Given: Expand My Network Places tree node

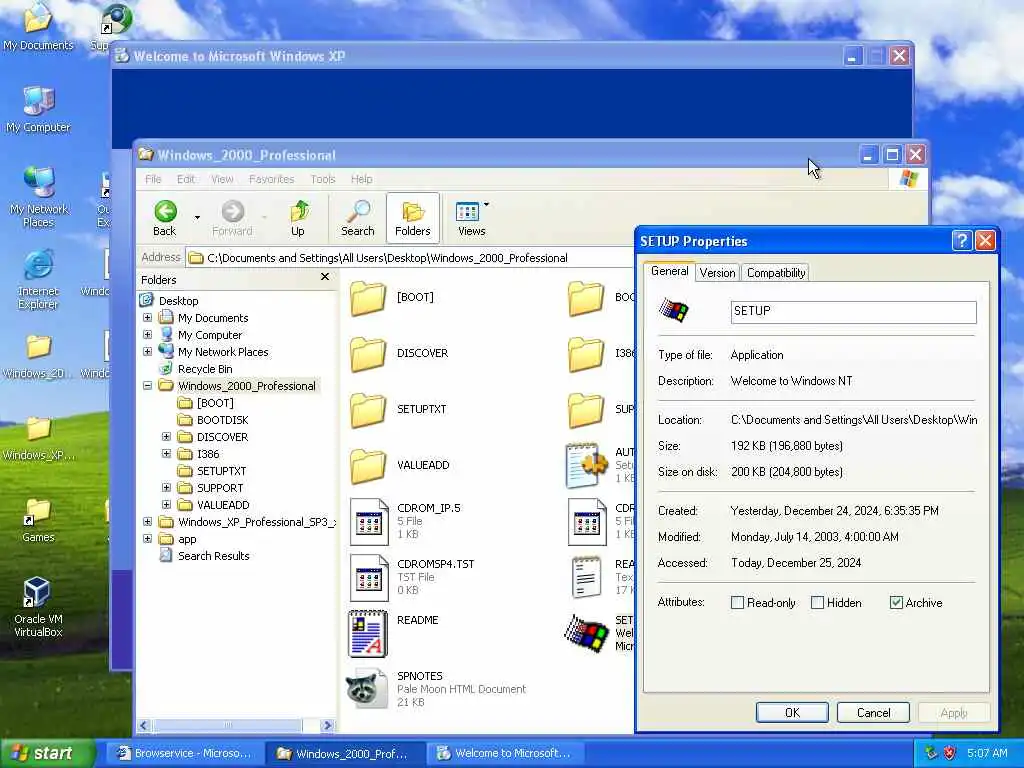Looking at the screenshot, I should 148,352.
